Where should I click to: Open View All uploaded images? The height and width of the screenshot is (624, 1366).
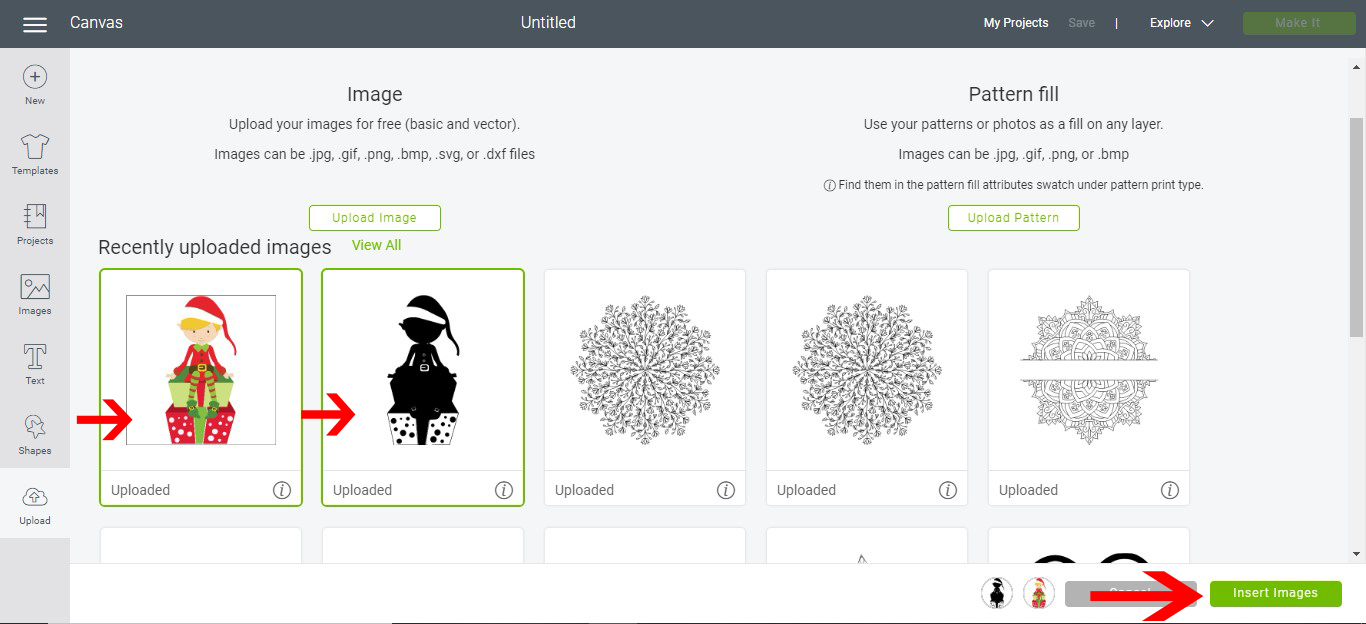pos(376,245)
